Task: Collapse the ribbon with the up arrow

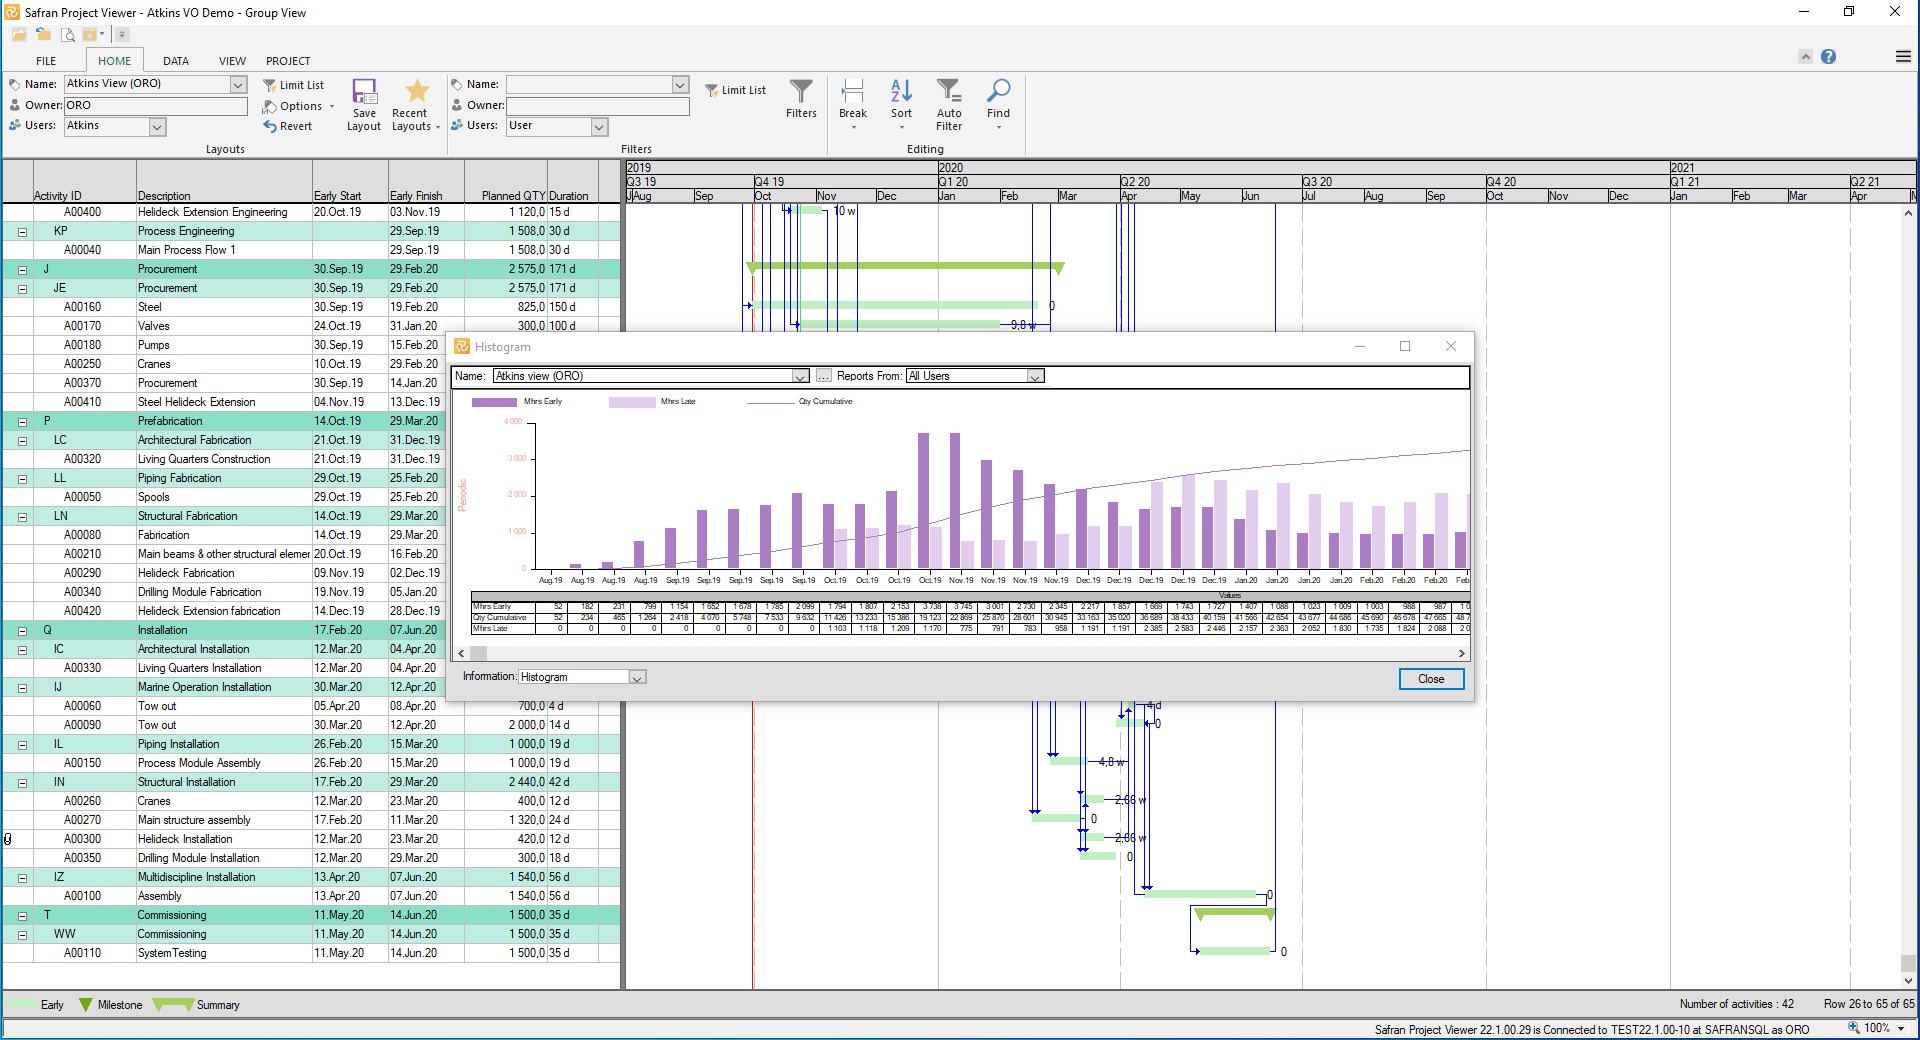Action: (1806, 57)
